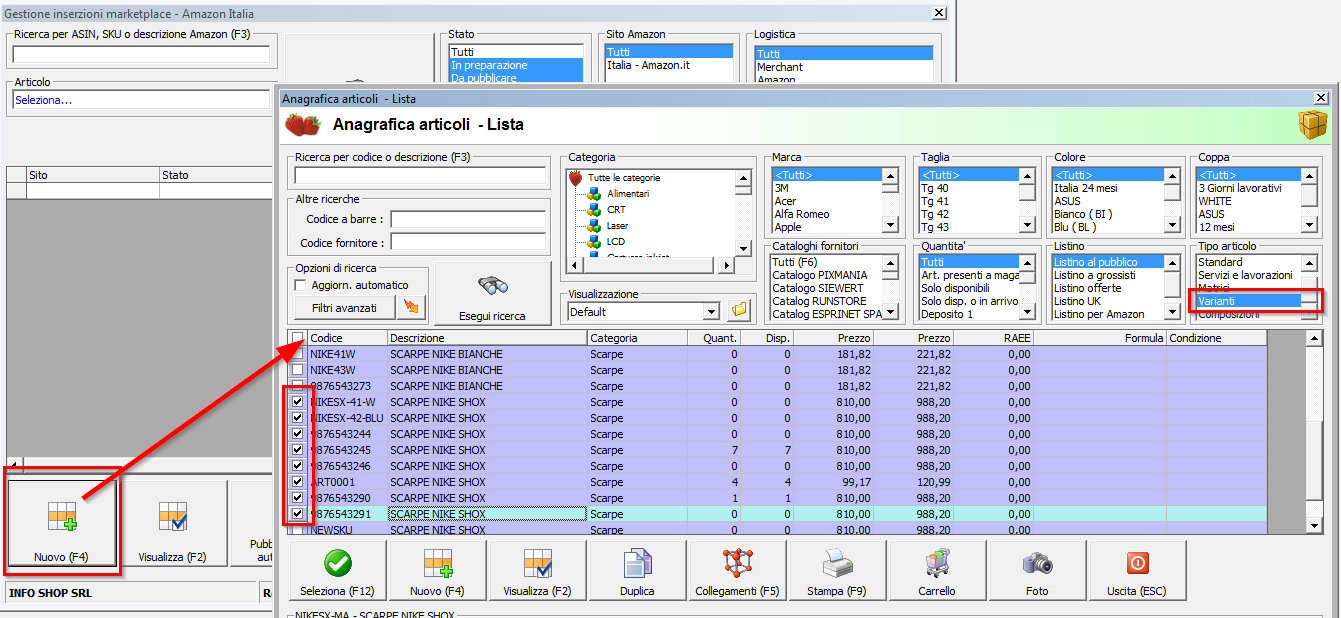1341x618 pixels.
Task: Click the Ricerca per codice o descrizione field
Action: (x=421, y=175)
